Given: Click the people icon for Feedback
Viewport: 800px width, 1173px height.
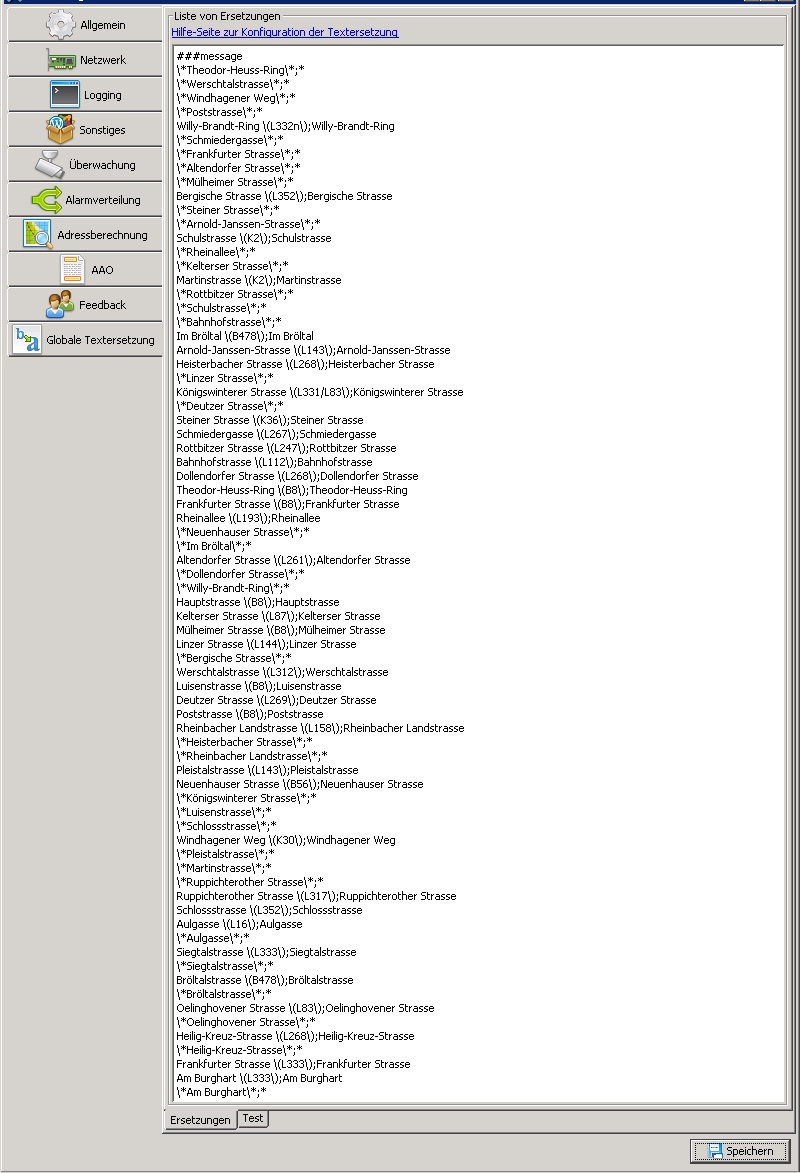Looking at the screenshot, I should tap(60, 305).
